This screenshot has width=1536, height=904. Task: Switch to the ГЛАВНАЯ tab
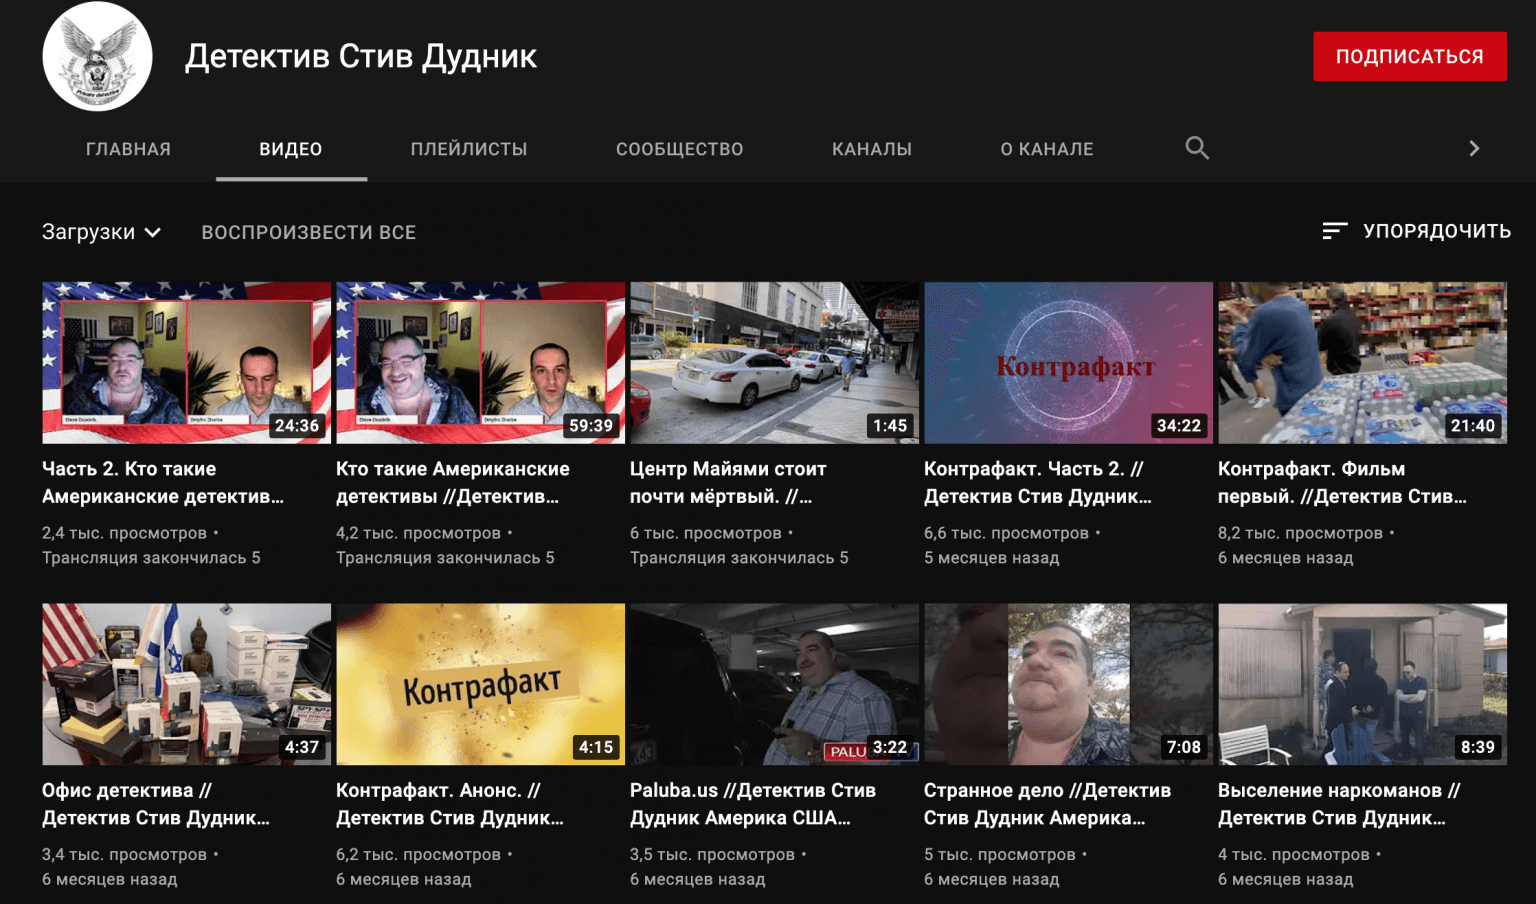click(128, 149)
